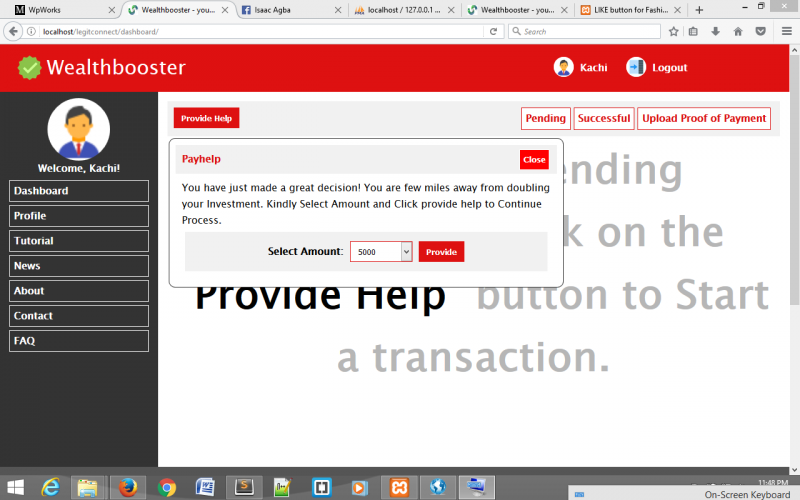
Task: Open the Contact sidebar item
Action: [x=79, y=316]
